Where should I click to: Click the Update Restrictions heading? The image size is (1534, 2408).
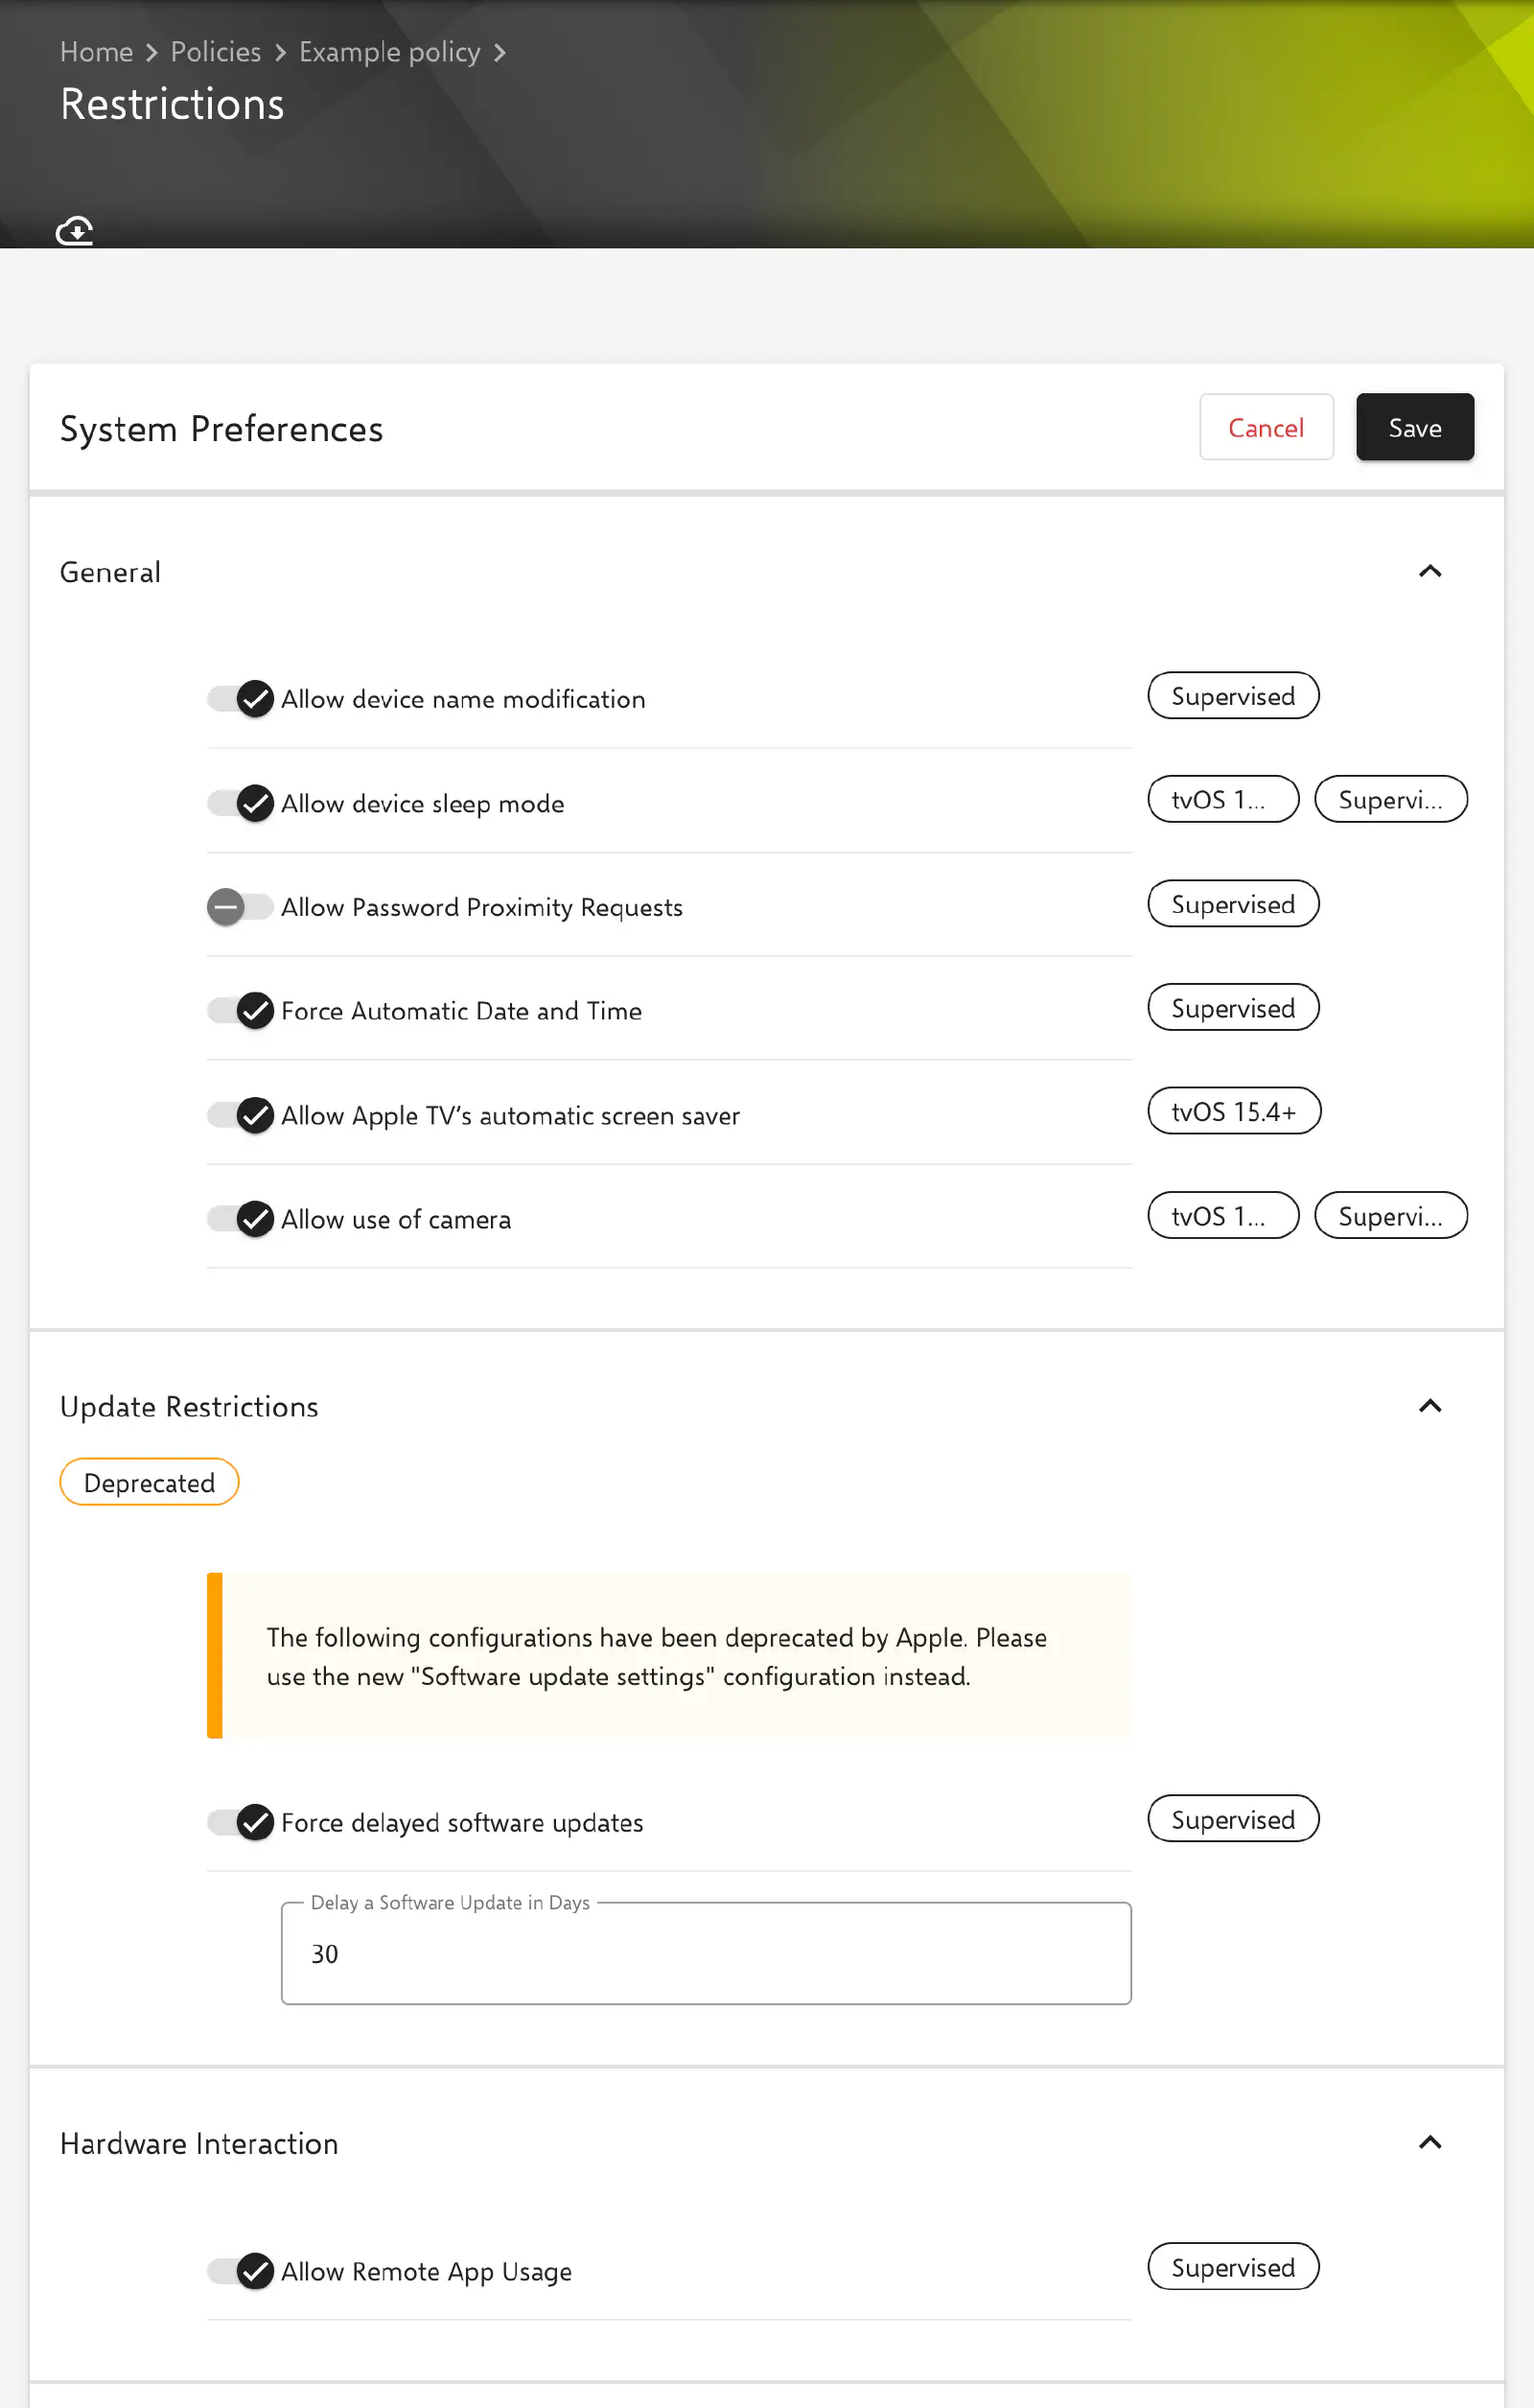(x=189, y=1407)
